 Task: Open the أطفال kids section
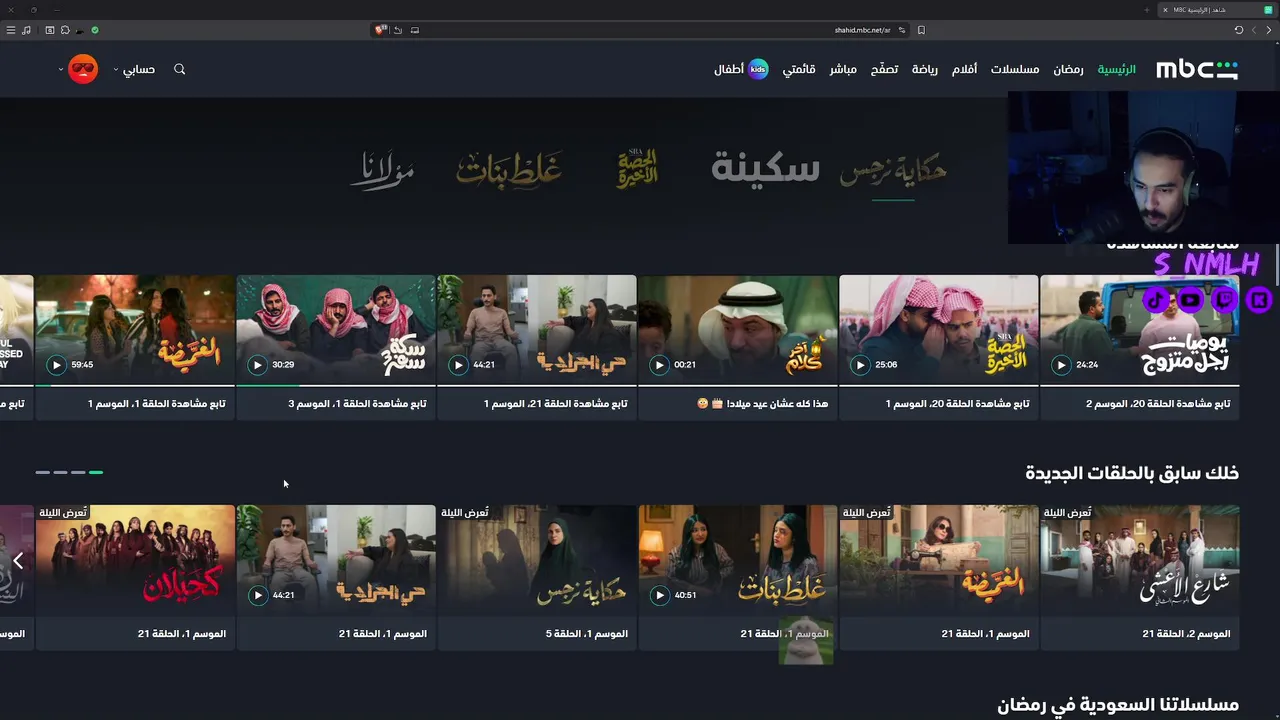[741, 69]
